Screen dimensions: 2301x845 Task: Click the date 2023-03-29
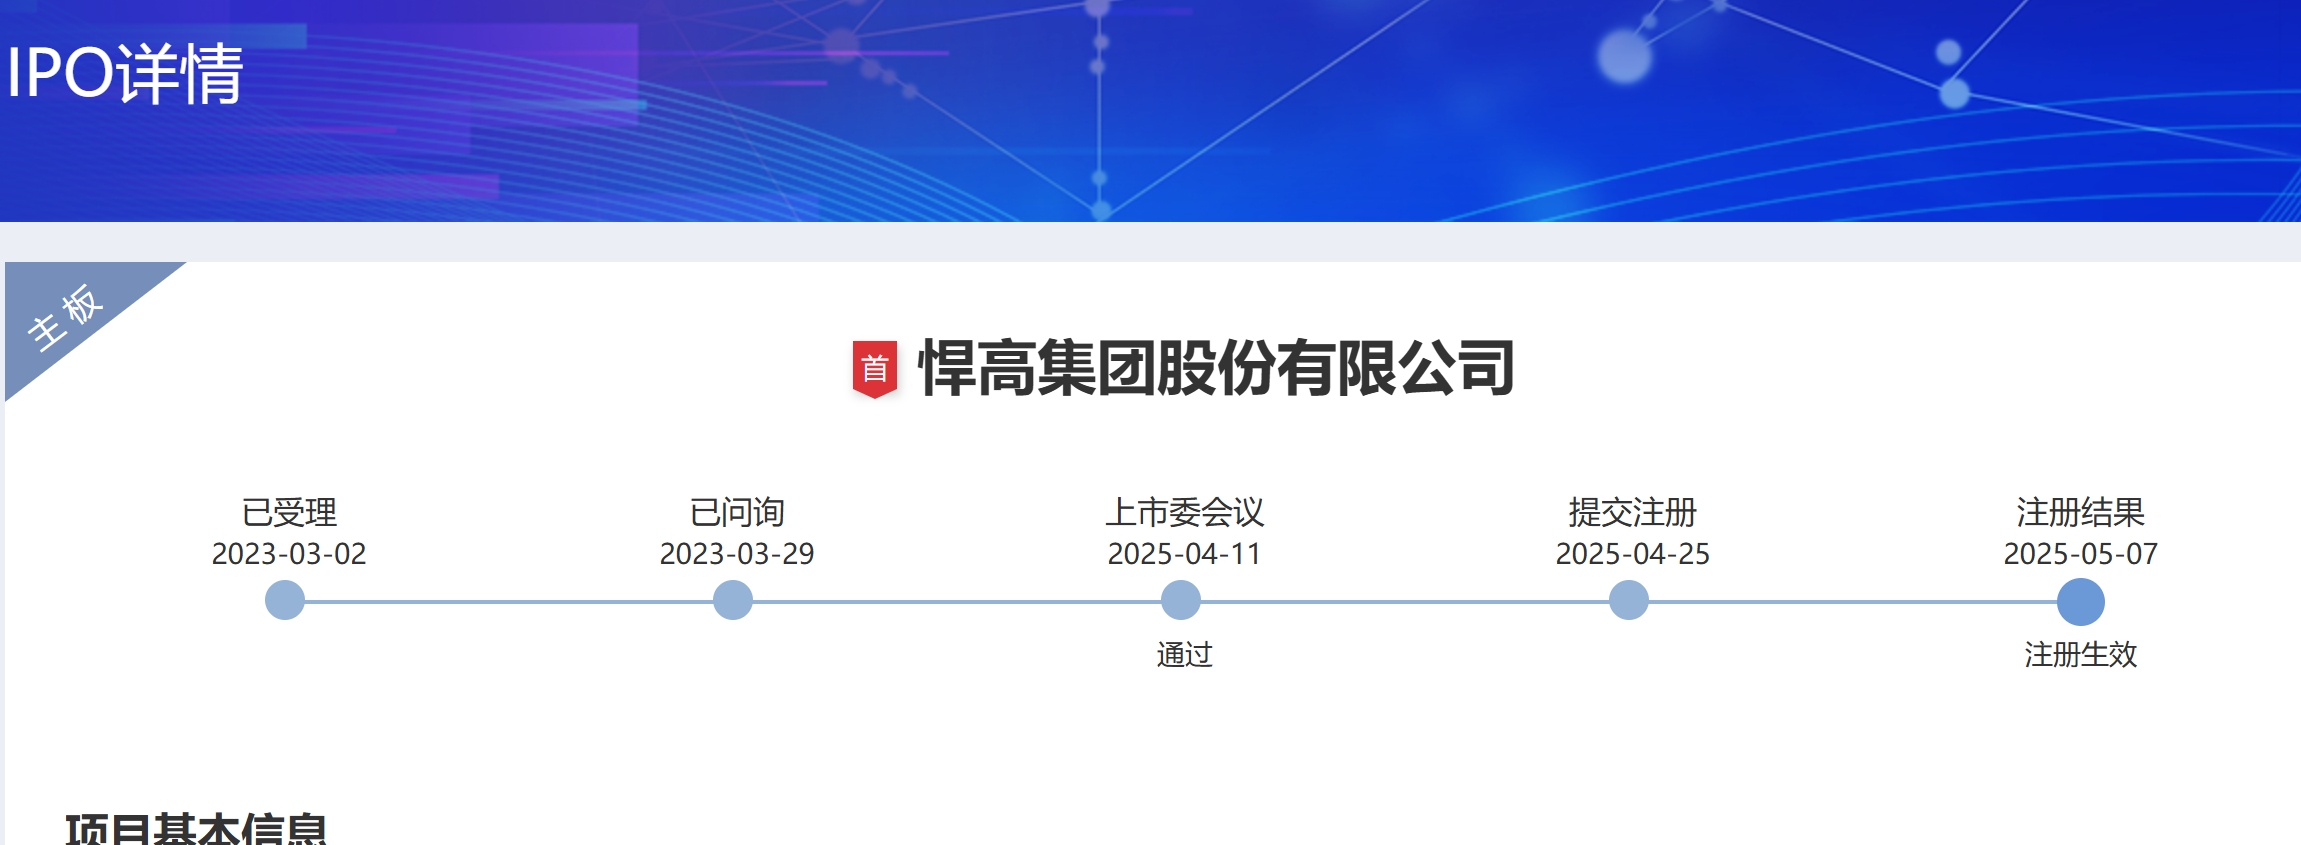[737, 554]
